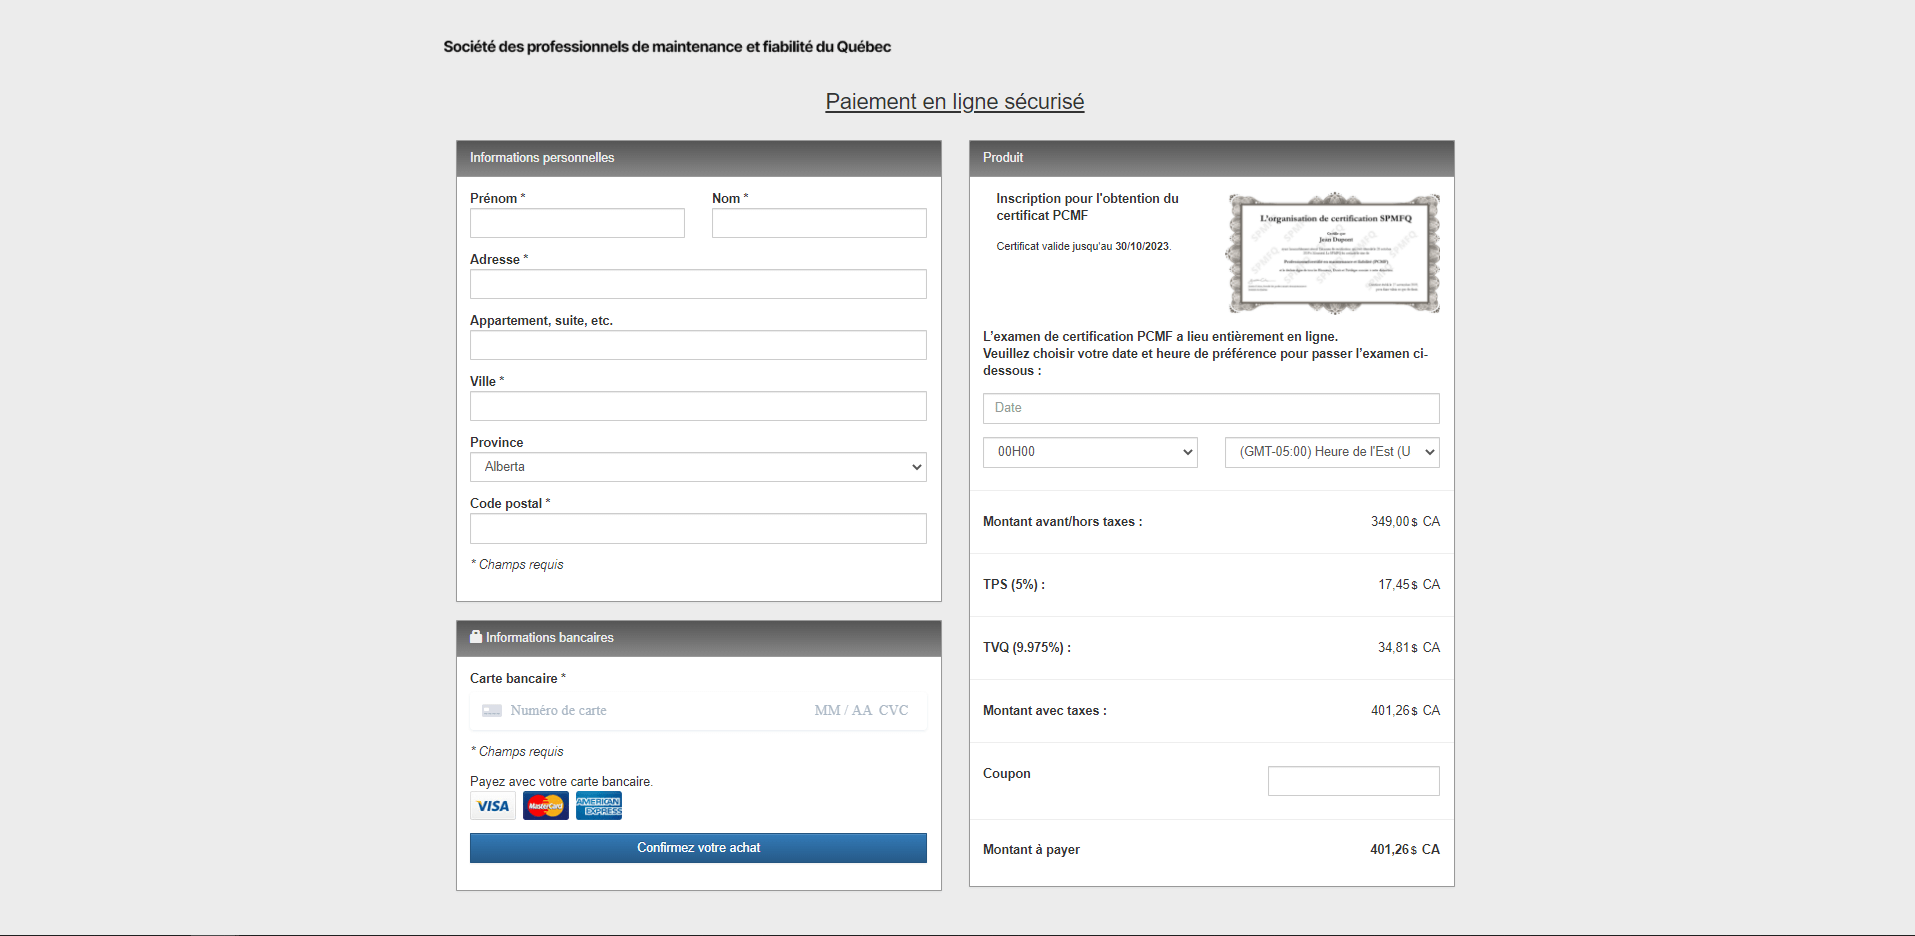Open the Paiement en ligne sécurisé link
The image size is (1915, 936).
(x=955, y=102)
